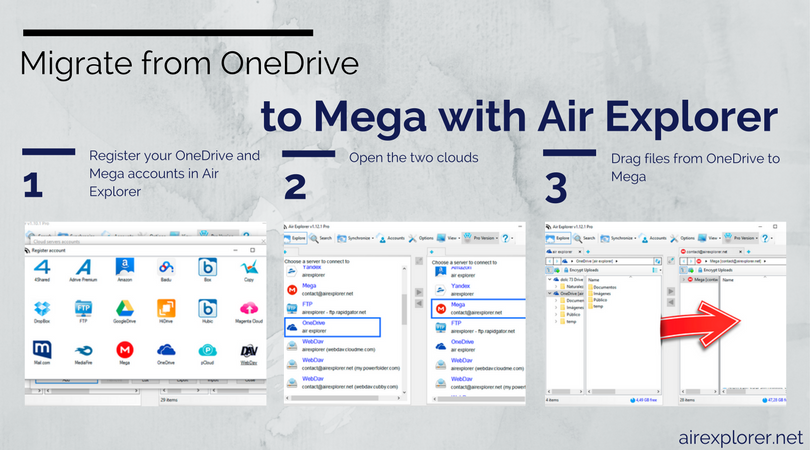
Task: Choose the Adrive Premium service icon
Action: coord(83,268)
